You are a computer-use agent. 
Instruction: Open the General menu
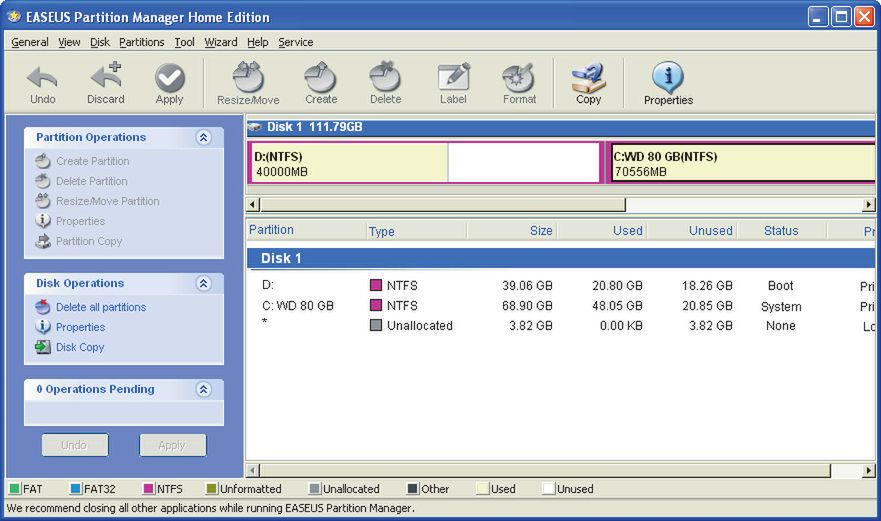pos(30,42)
